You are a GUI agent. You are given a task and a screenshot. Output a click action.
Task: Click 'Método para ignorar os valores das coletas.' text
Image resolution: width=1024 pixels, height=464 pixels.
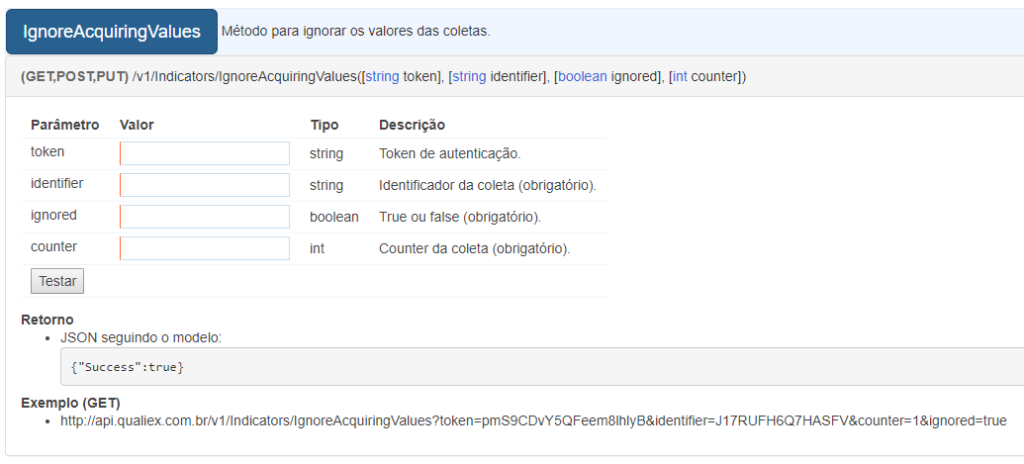coord(356,31)
